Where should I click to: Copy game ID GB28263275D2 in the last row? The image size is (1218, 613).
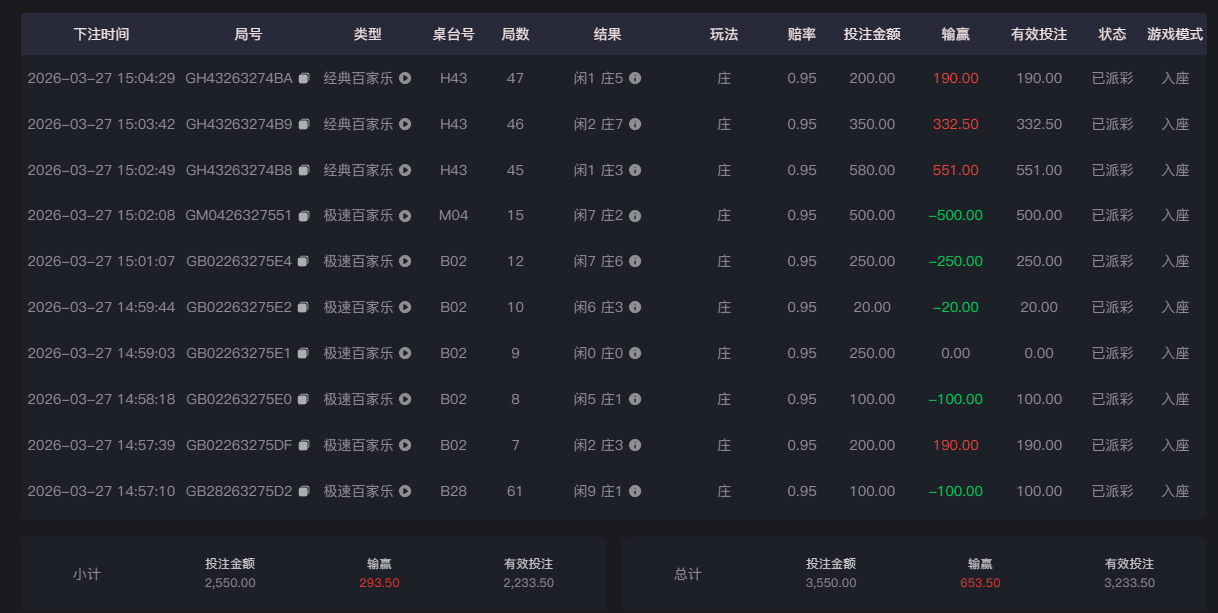tap(303, 490)
